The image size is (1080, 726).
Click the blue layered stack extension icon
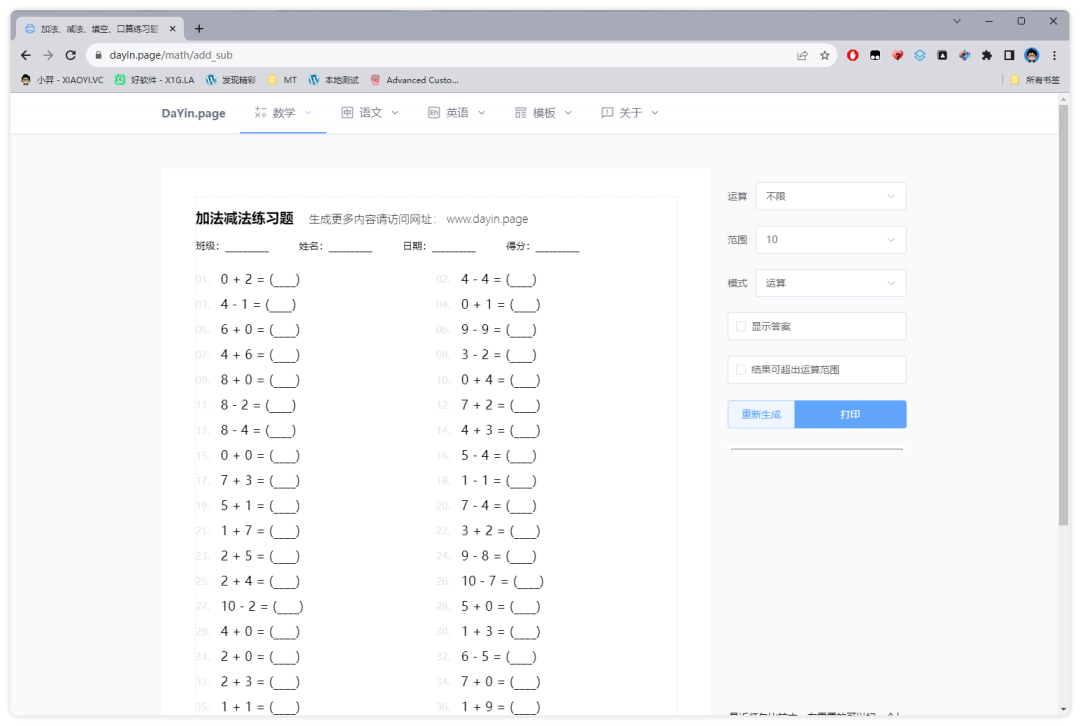tap(920, 55)
